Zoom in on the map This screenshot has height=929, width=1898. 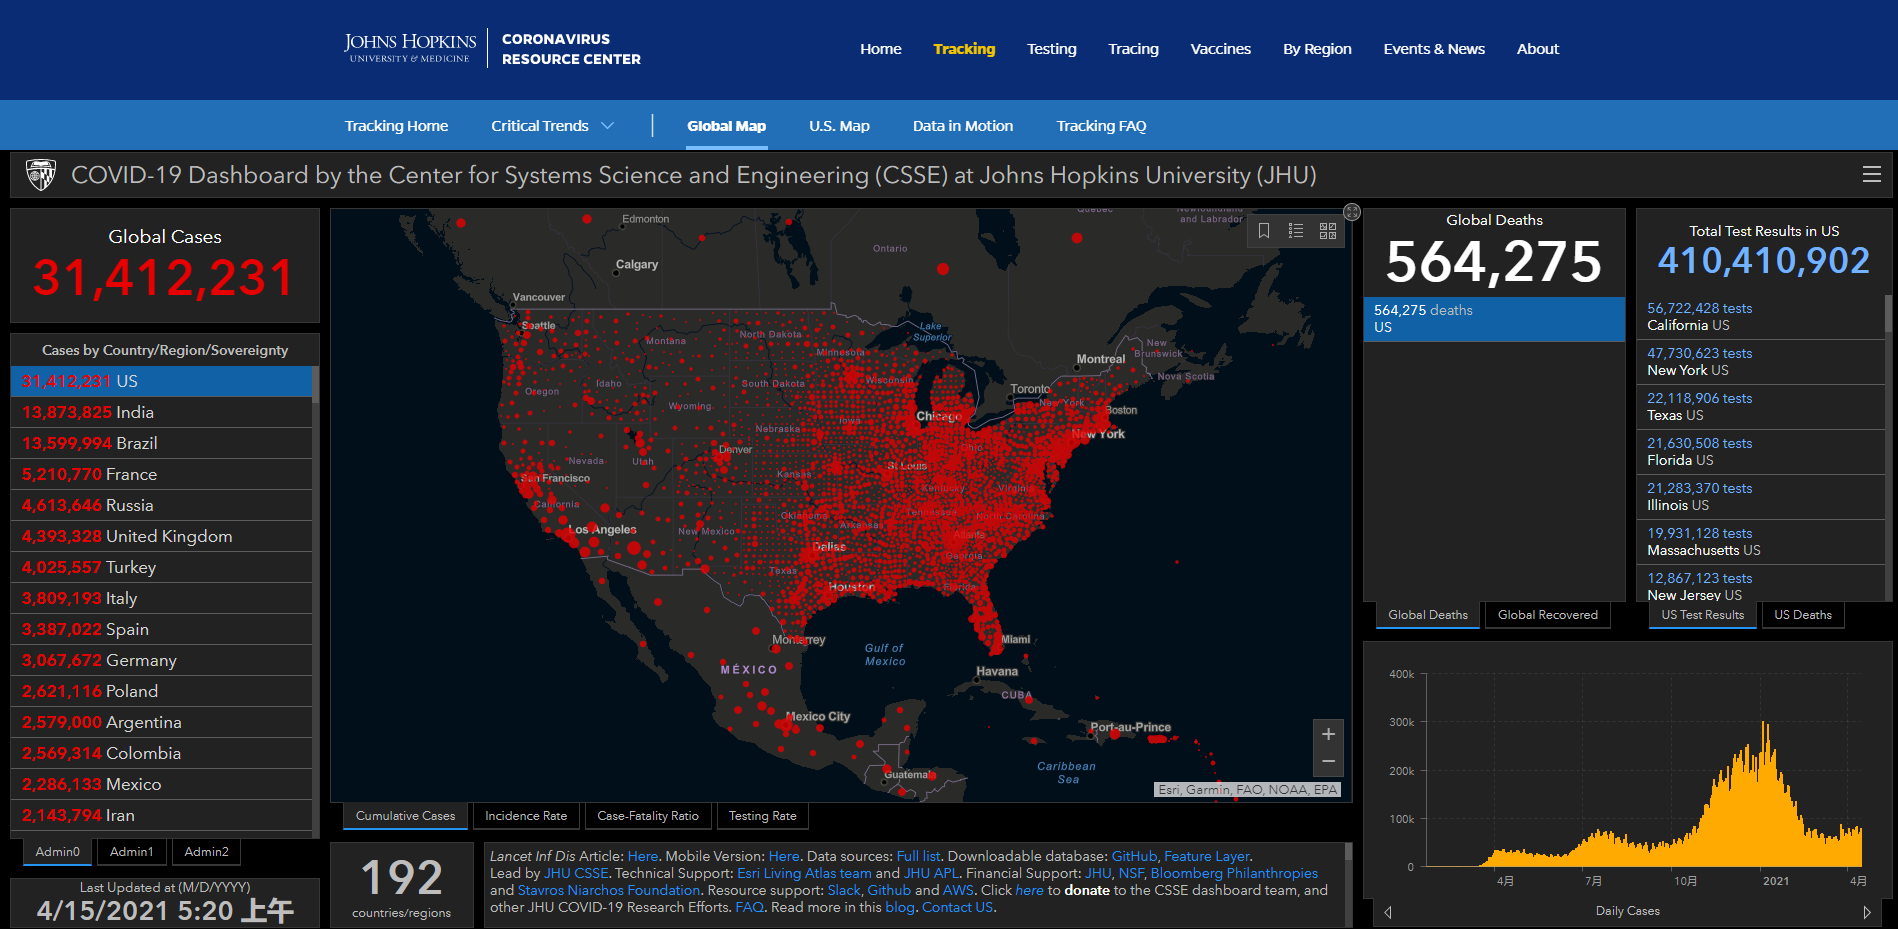pos(1328,734)
